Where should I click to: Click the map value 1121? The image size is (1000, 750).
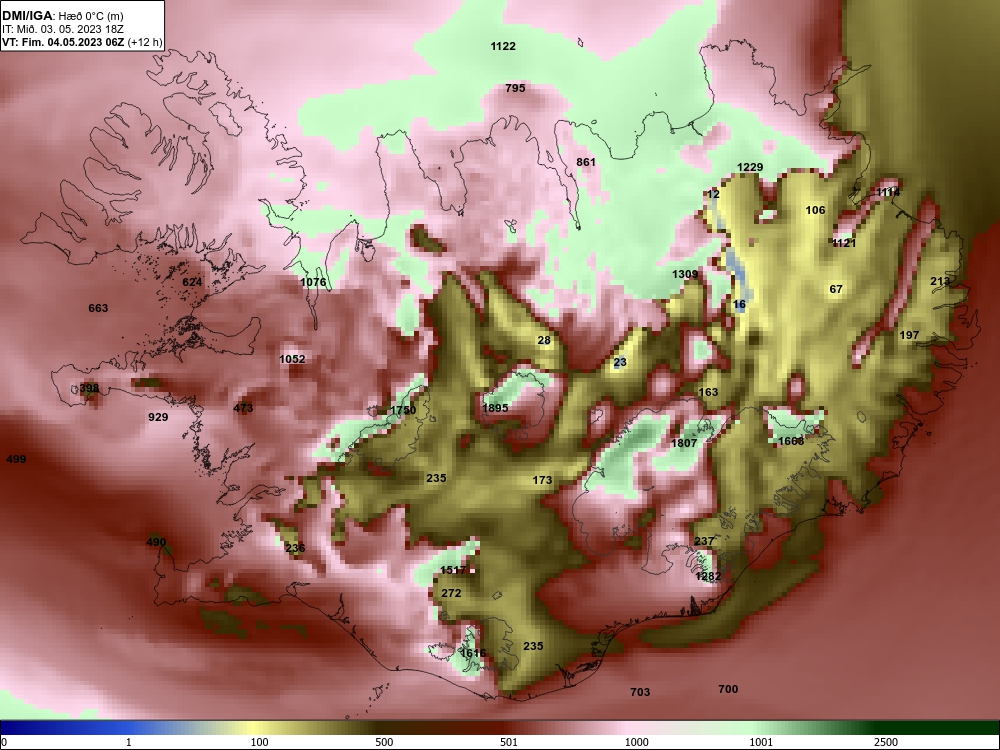tap(844, 242)
